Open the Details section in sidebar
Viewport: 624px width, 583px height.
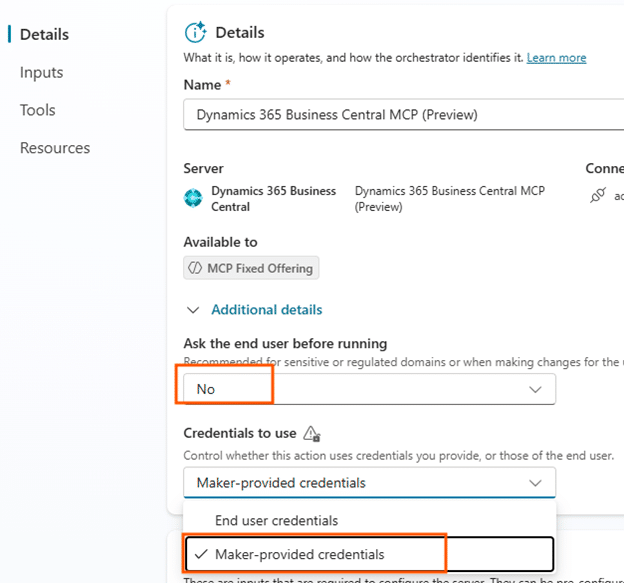(44, 35)
